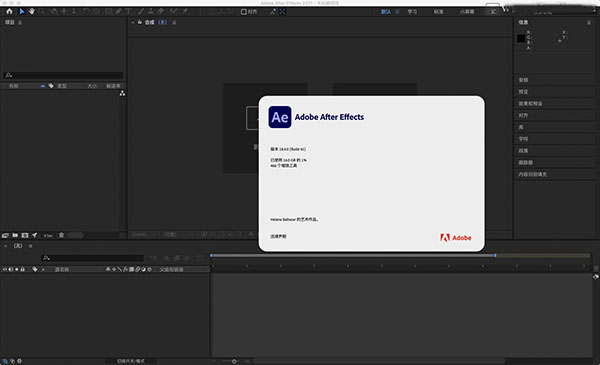
Task: Open the viewer magnification dropdown
Action: tap(143, 235)
